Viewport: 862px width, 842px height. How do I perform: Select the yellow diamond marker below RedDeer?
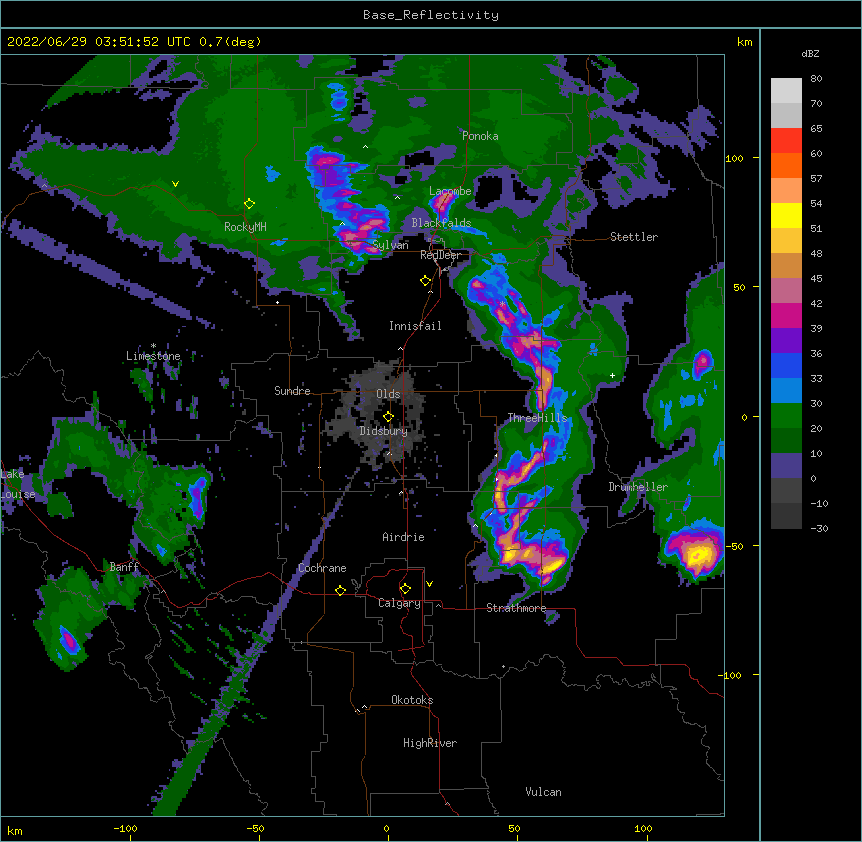(425, 281)
